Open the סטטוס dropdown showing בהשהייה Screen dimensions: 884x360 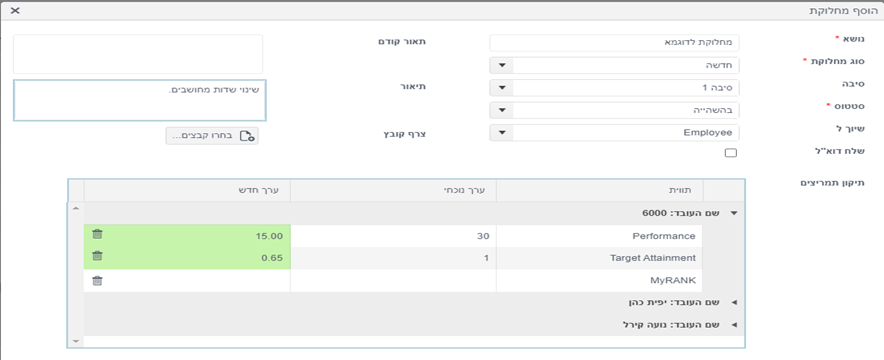point(502,110)
